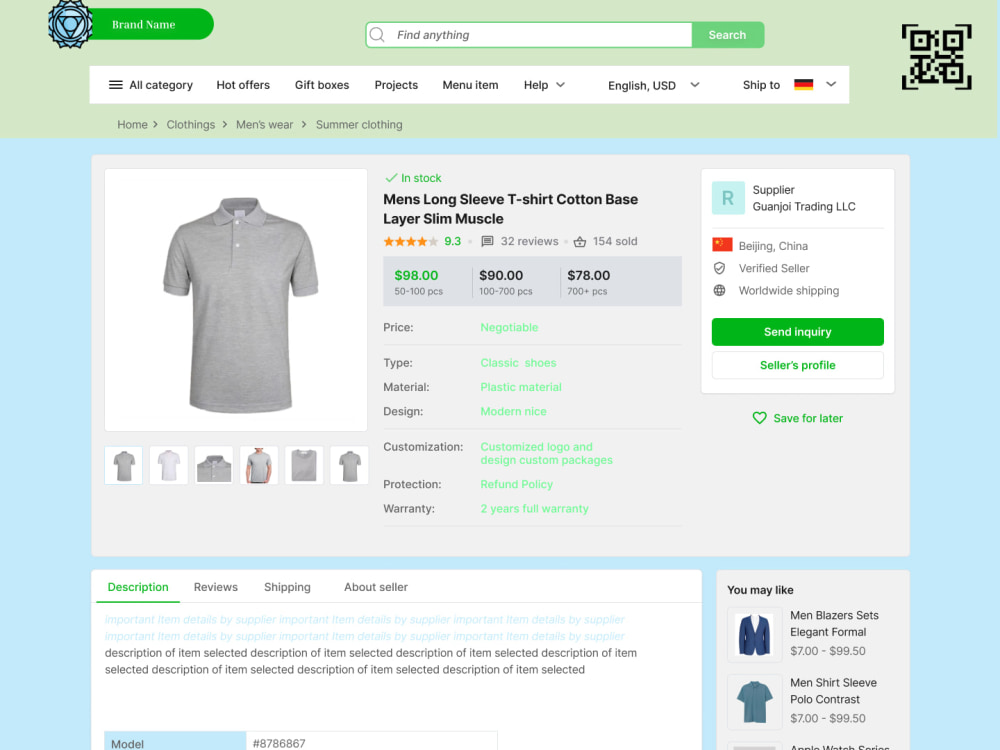The height and width of the screenshot is (750, 1000).
Task: Open the Shipping tab
Action: click(287, 587)
